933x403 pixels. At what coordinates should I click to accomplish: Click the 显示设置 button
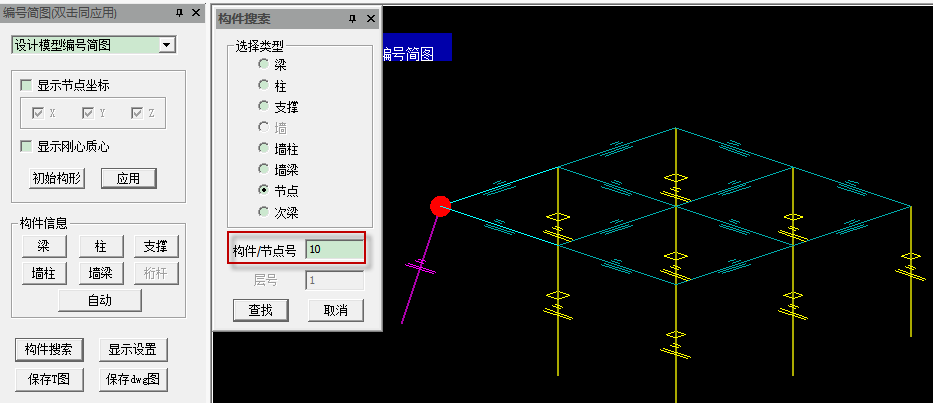click(133, 350)
